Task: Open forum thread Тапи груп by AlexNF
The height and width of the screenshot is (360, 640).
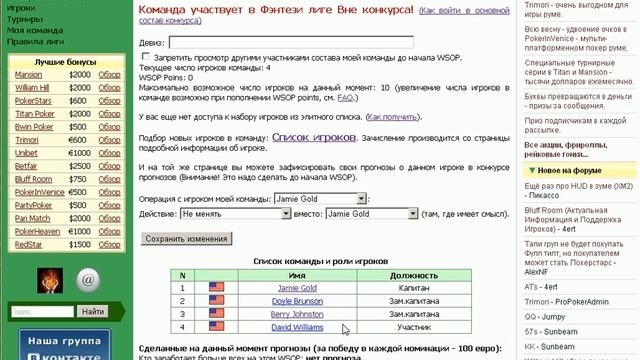Action: click(574, 258)
